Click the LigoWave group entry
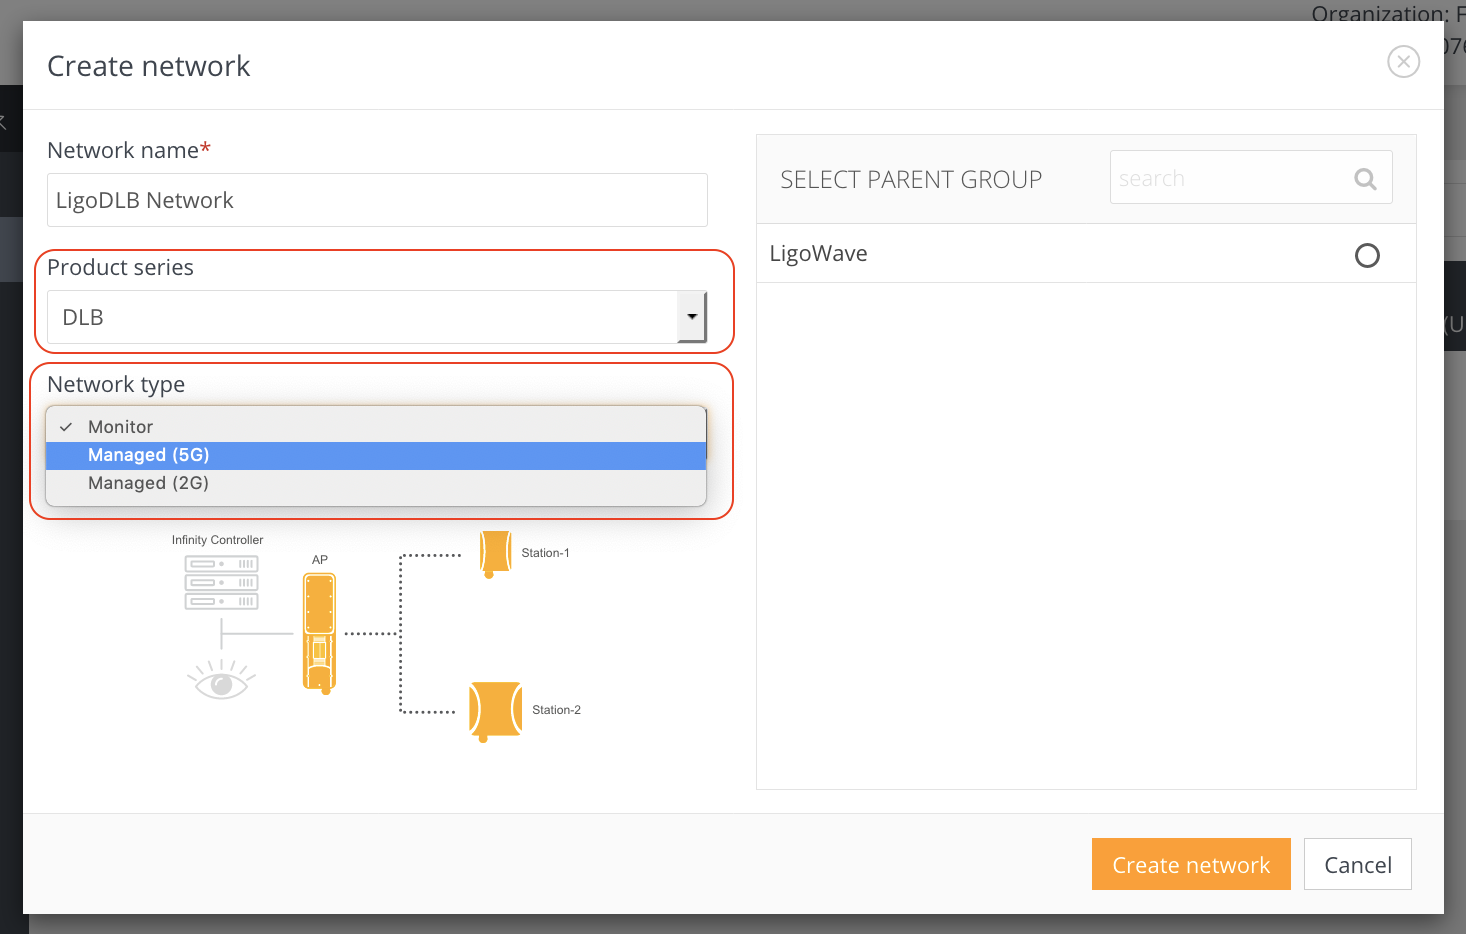This screenshot has height=934, width=1466. pos(819,253)
